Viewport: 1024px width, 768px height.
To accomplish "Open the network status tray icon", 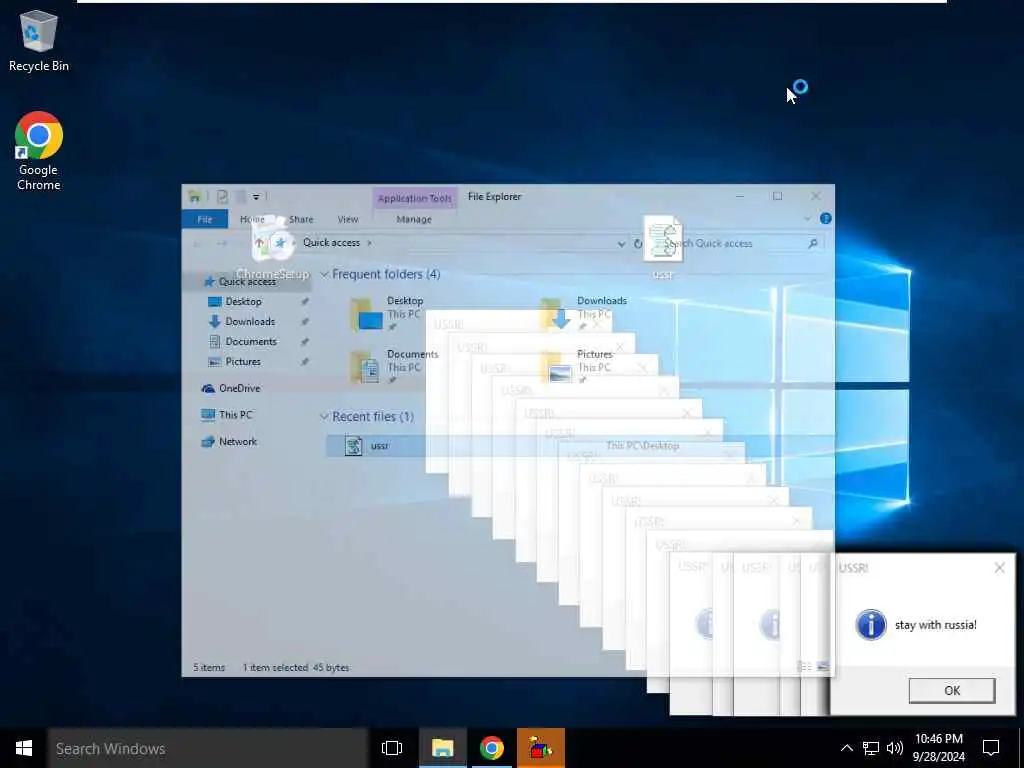I will 871,748.
